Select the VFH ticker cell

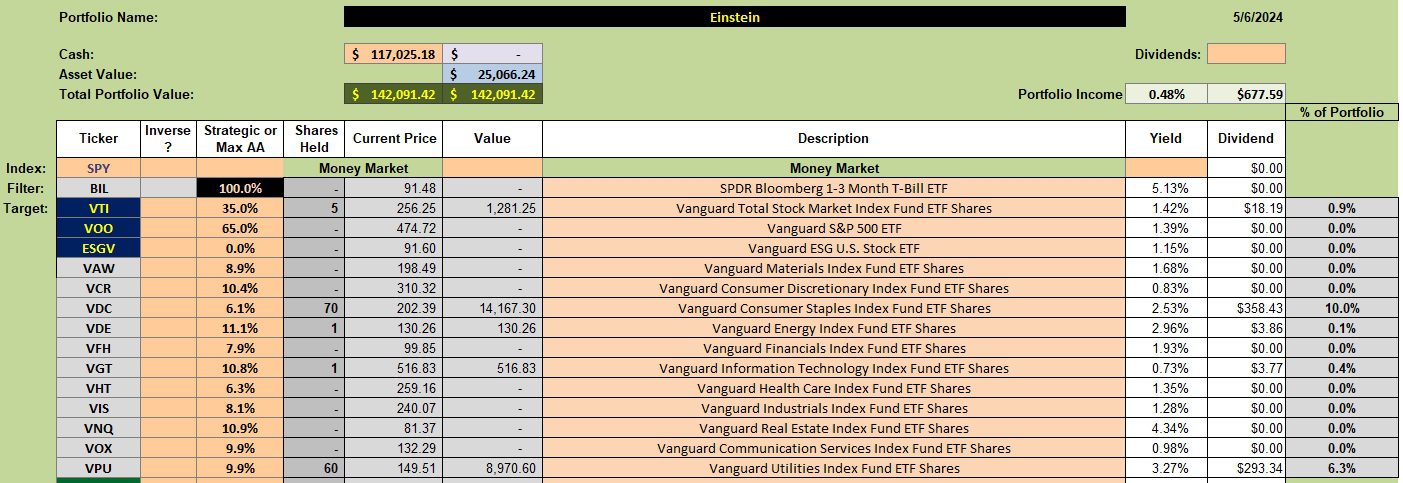(98, 348)
